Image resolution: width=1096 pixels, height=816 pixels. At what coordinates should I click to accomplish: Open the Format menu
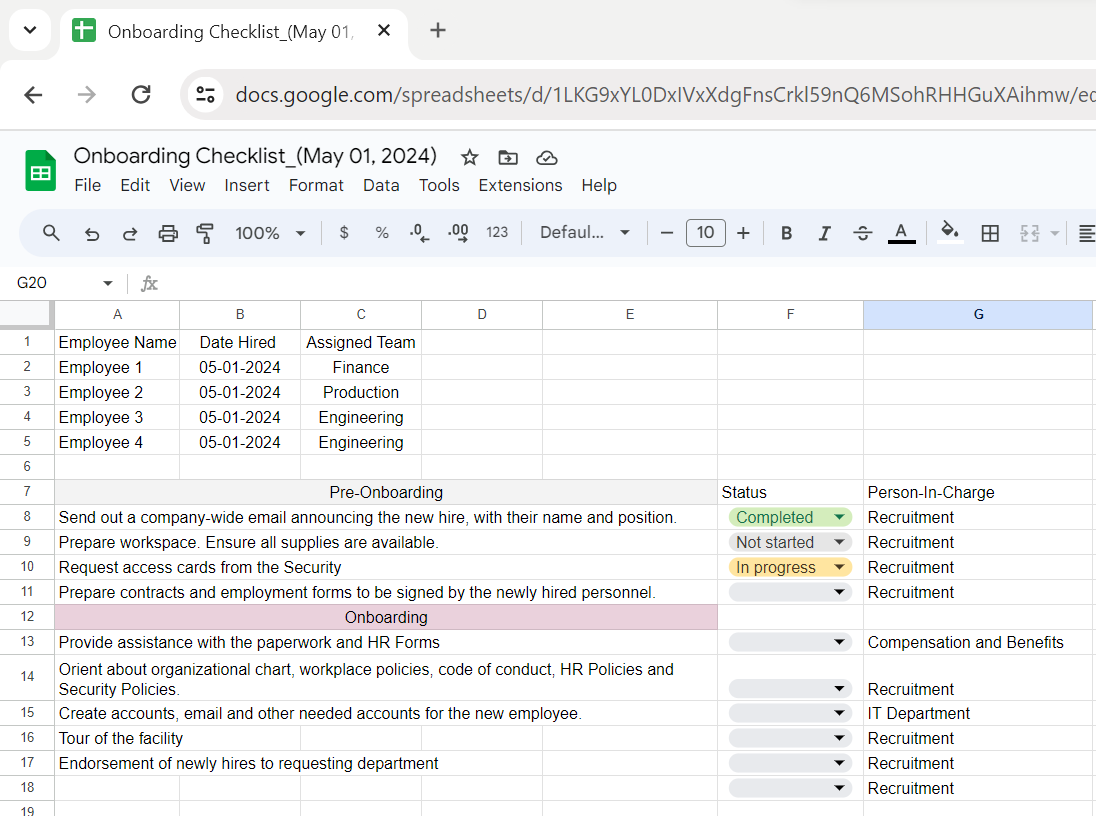point(316,185)
